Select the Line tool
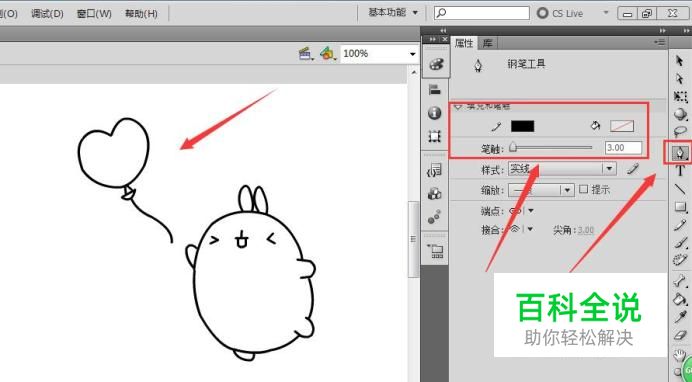This screenshot has width=692, height=382. (680, 189)
